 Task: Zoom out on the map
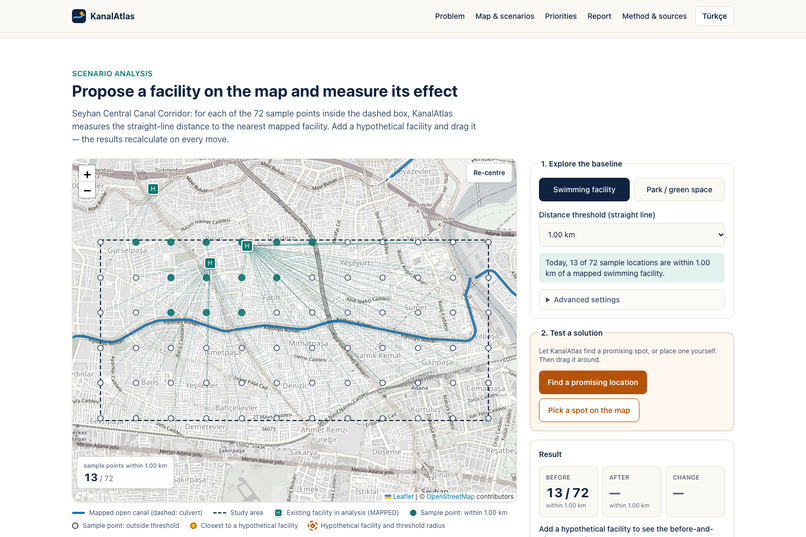coord(87,191)
